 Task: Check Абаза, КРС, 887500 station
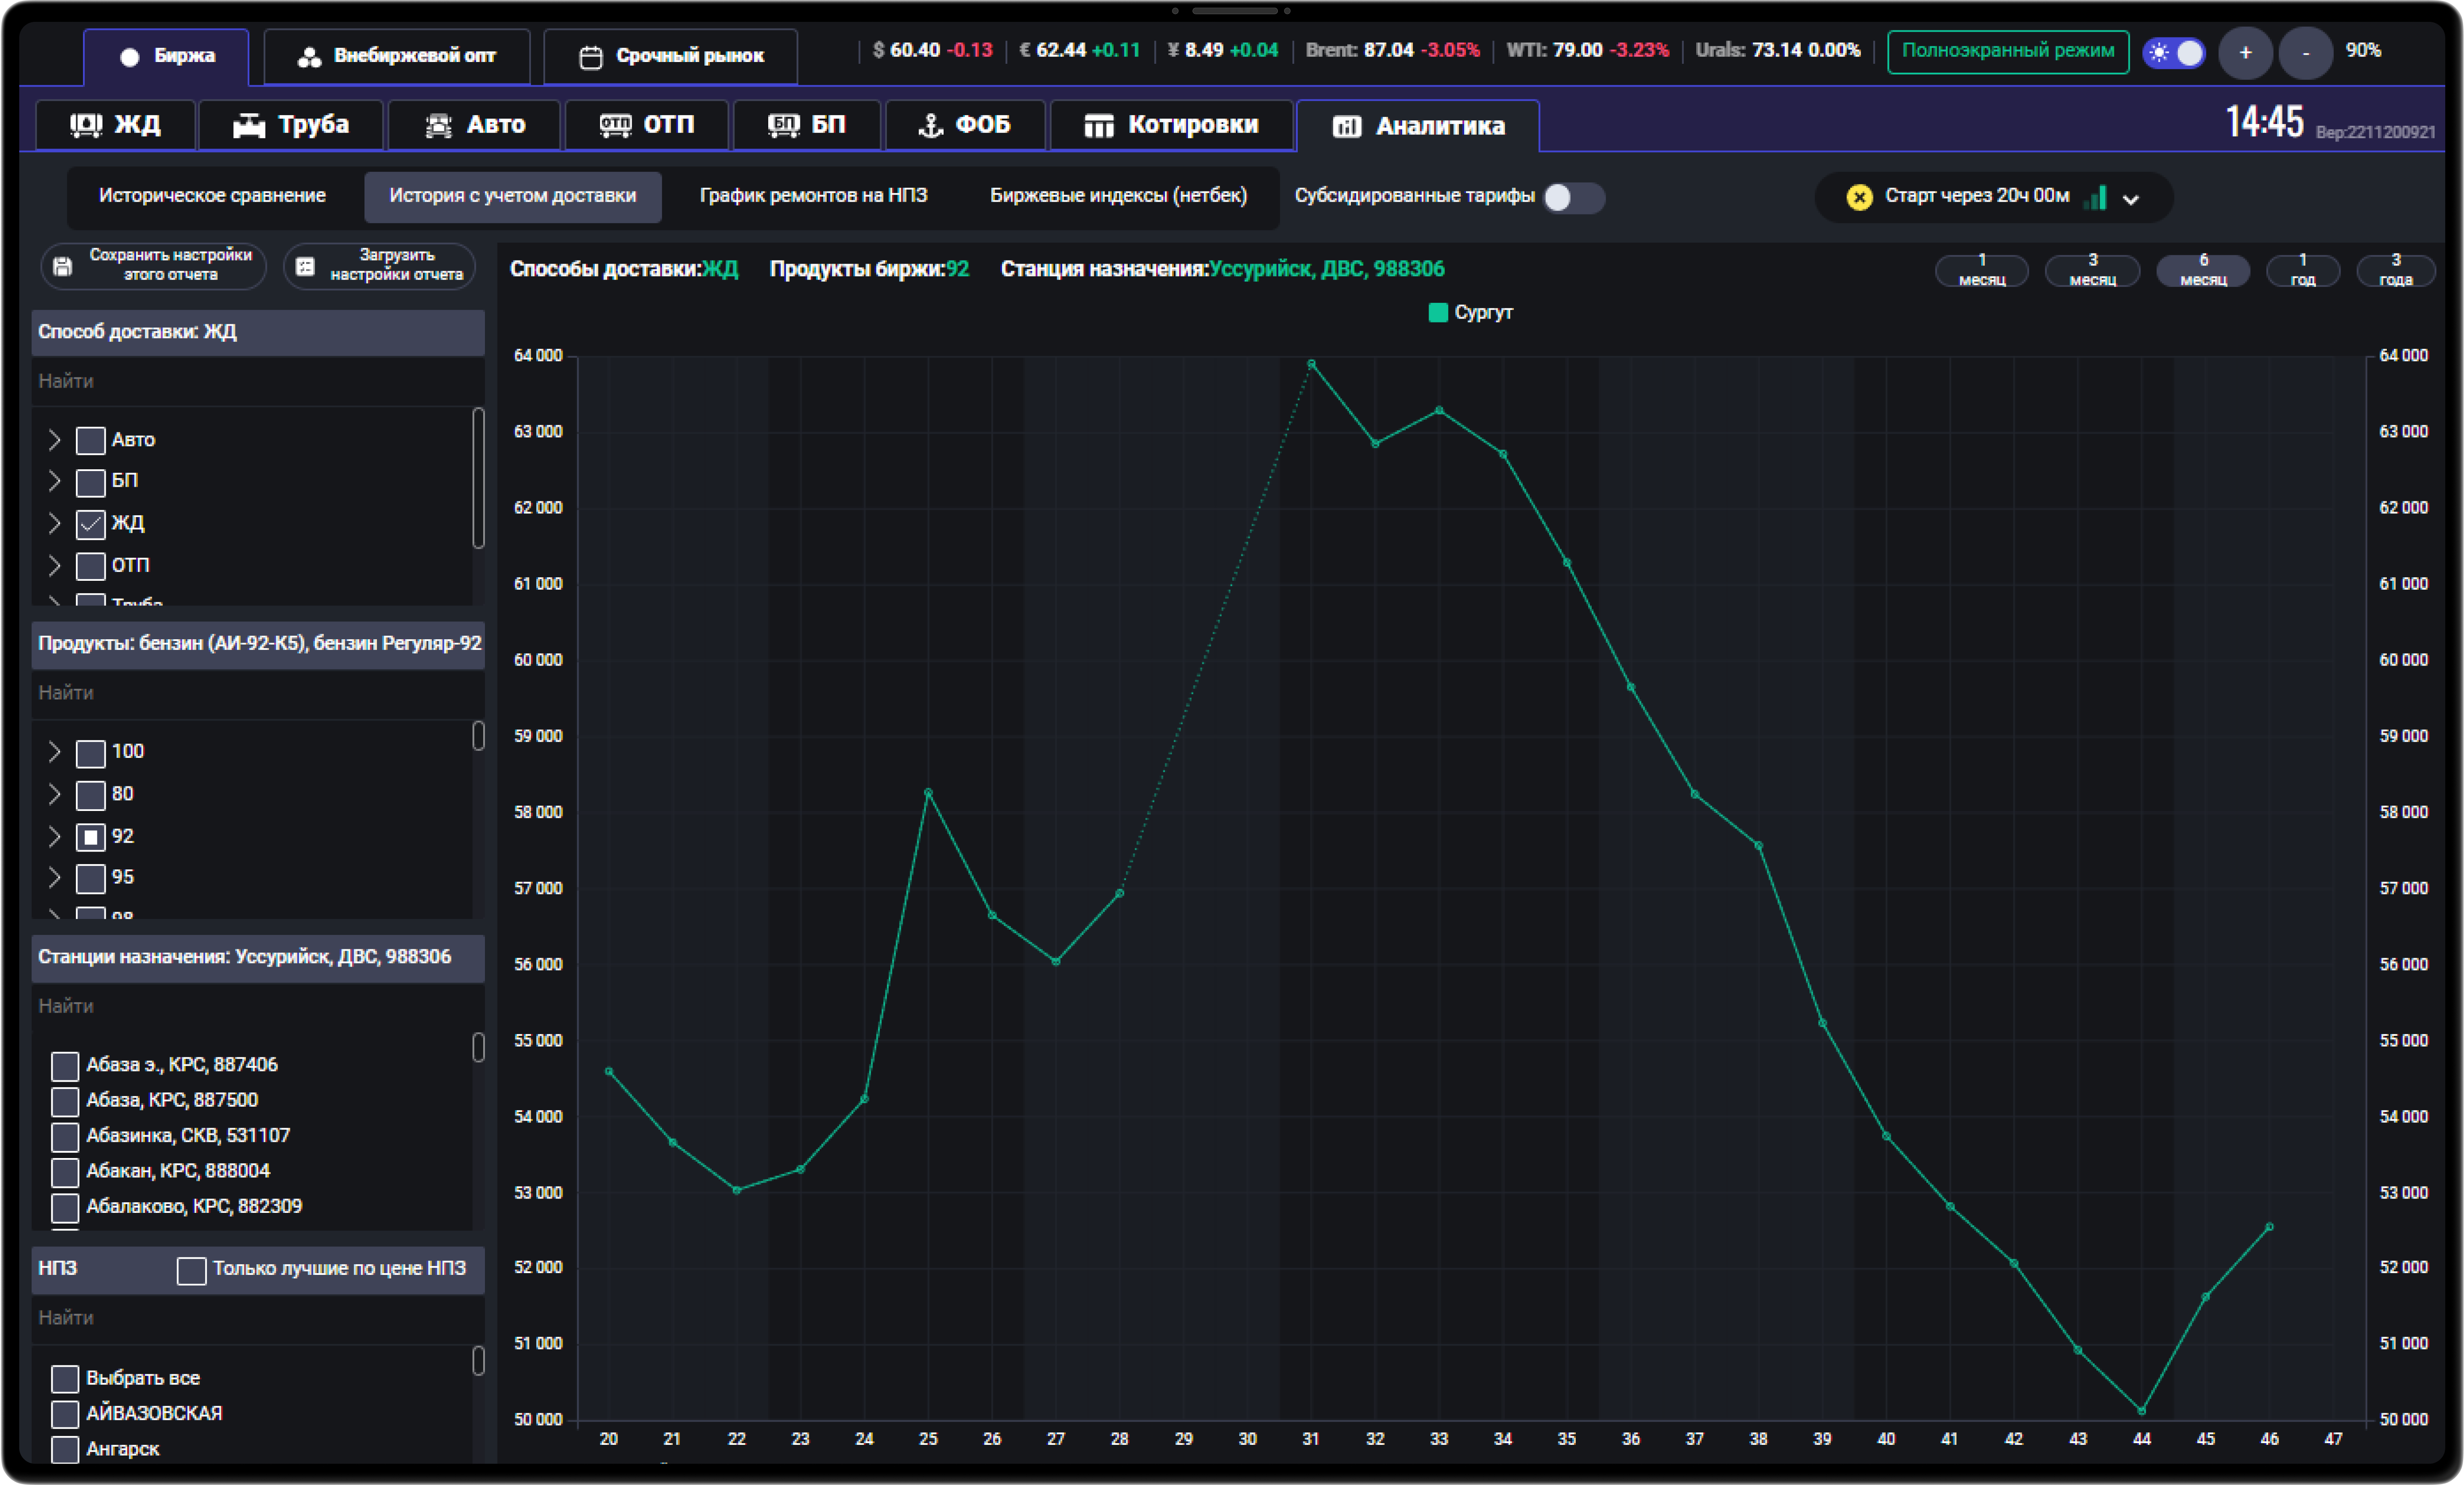pyautogui.click(x=65, y=1101)
